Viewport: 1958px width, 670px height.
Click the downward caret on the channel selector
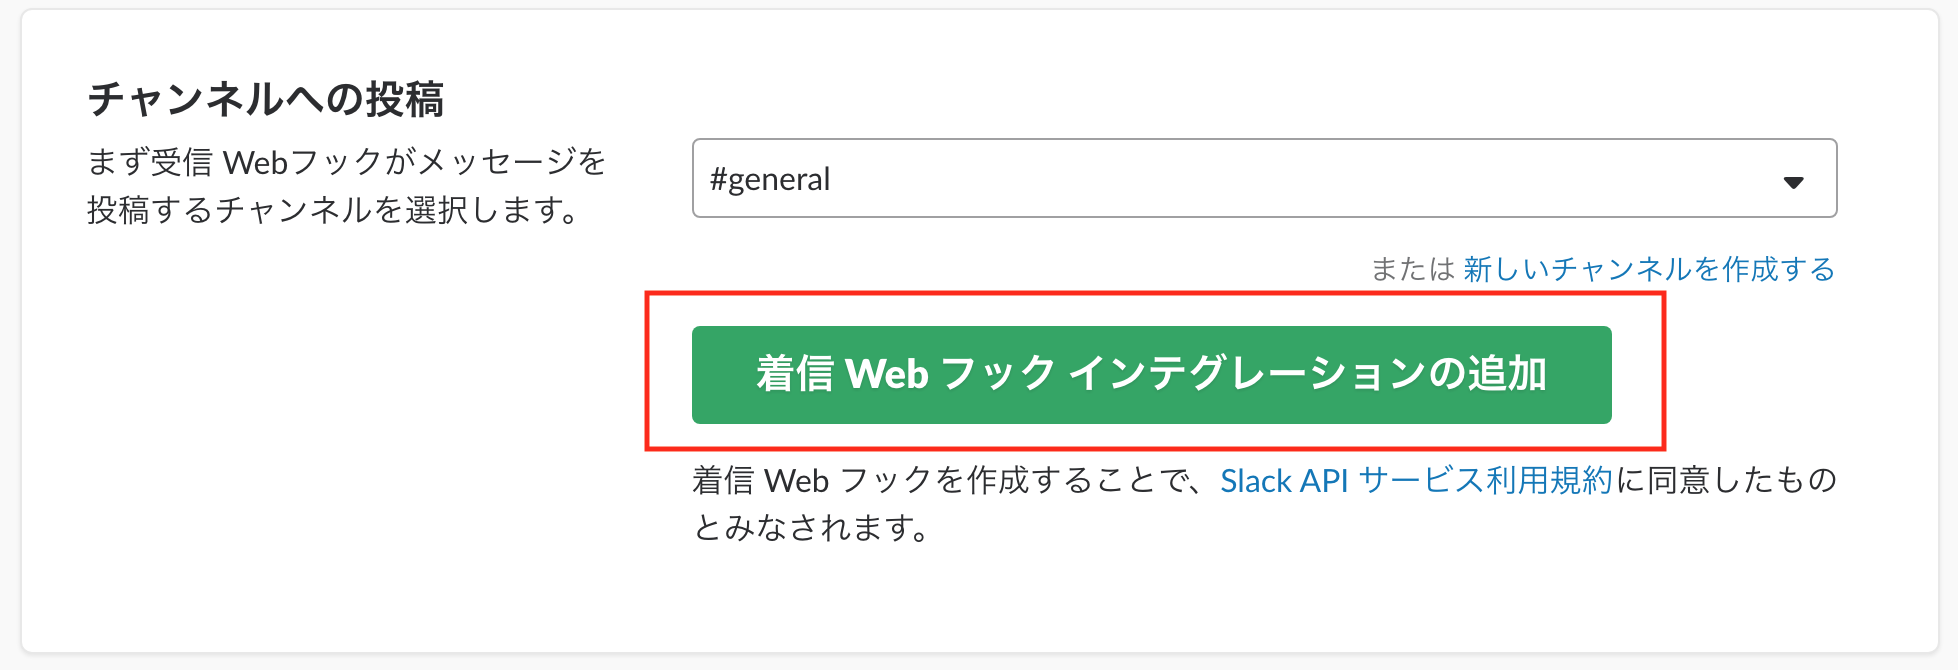1794,180
